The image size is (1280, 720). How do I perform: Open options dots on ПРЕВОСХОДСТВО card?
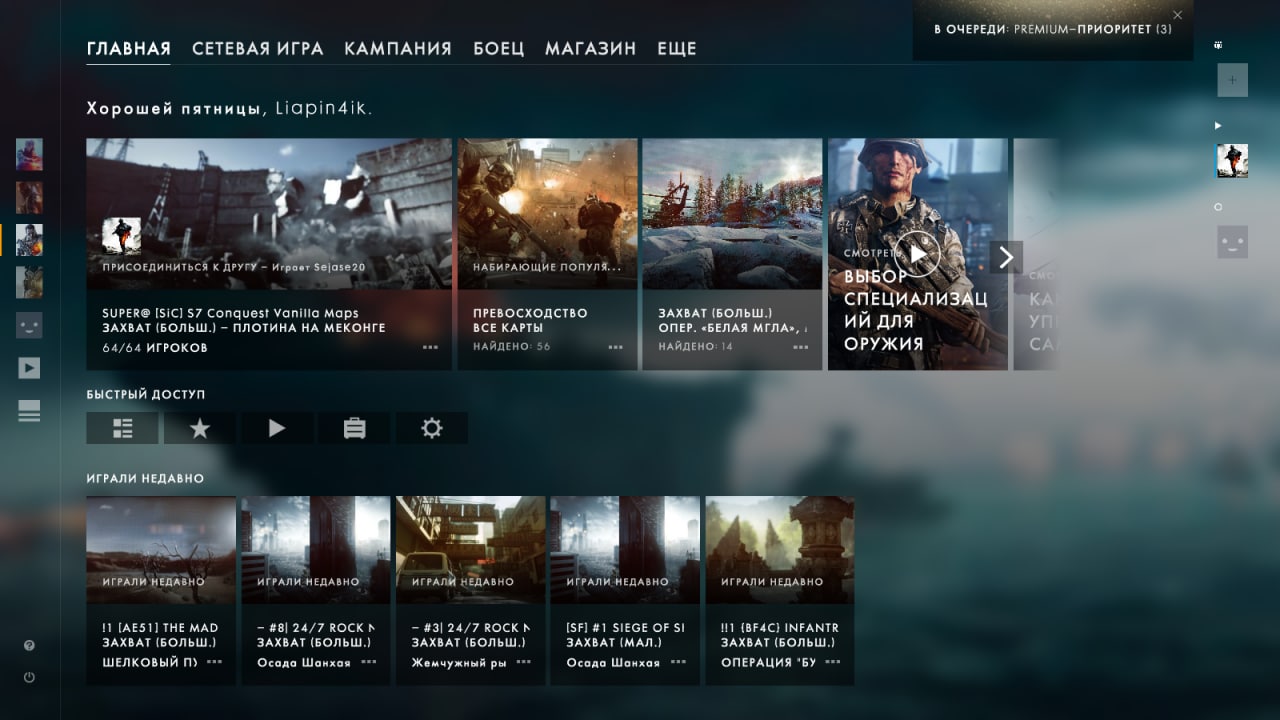click(616, 347)
